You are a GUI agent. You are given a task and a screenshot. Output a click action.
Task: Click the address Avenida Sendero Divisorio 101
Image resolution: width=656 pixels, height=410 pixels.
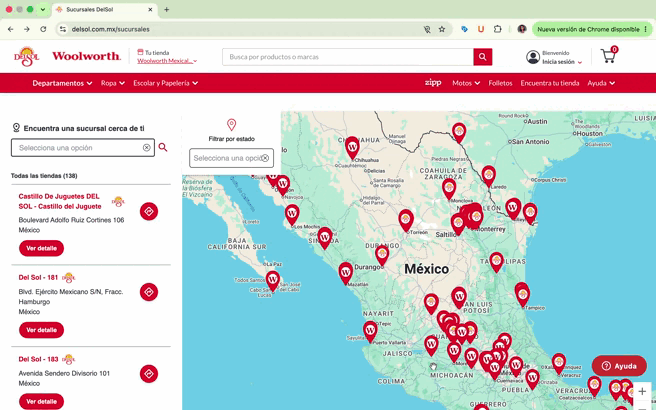point(64,373)
